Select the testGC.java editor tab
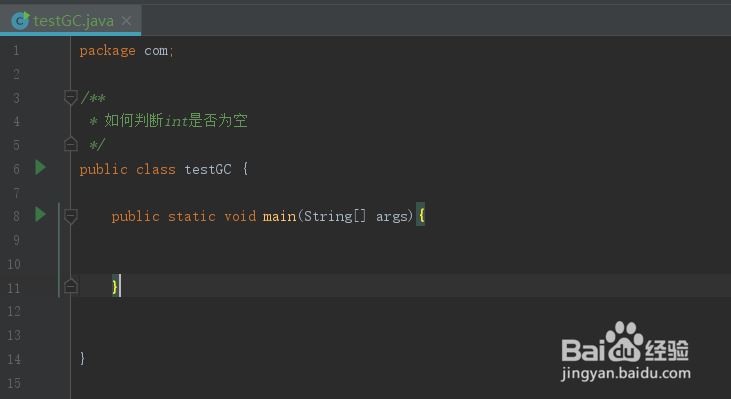The height and width of the screenshot is (399, 731). coord(71,21)
